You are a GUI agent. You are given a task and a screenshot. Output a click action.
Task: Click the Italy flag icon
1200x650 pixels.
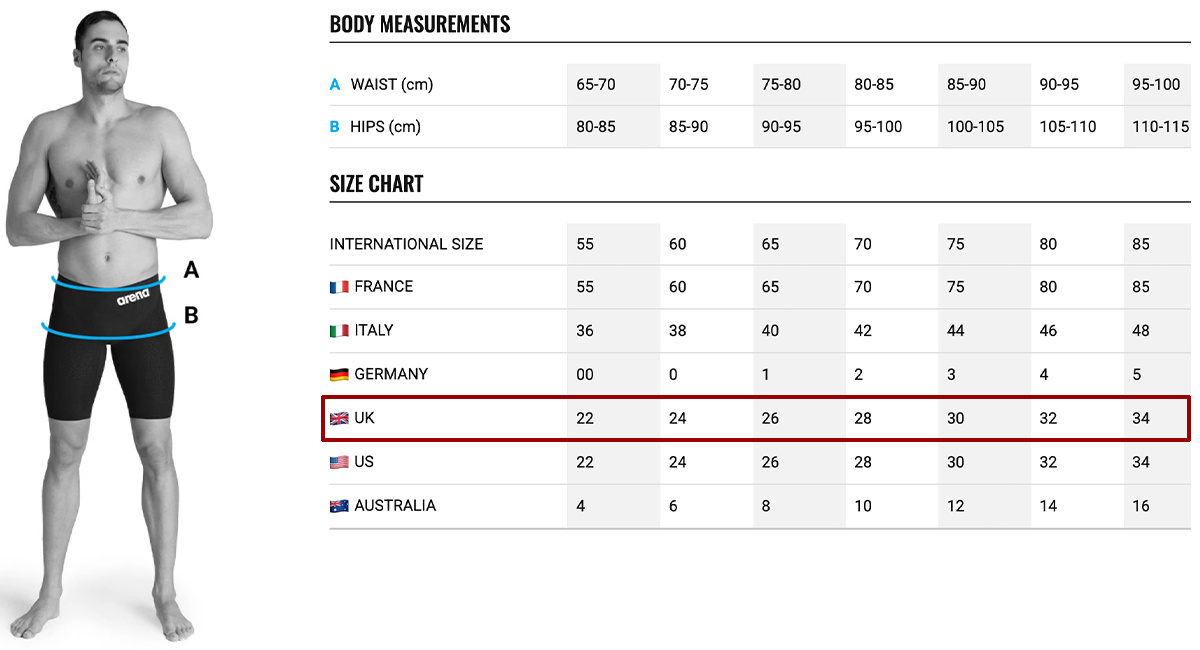(x=339, y=330)
